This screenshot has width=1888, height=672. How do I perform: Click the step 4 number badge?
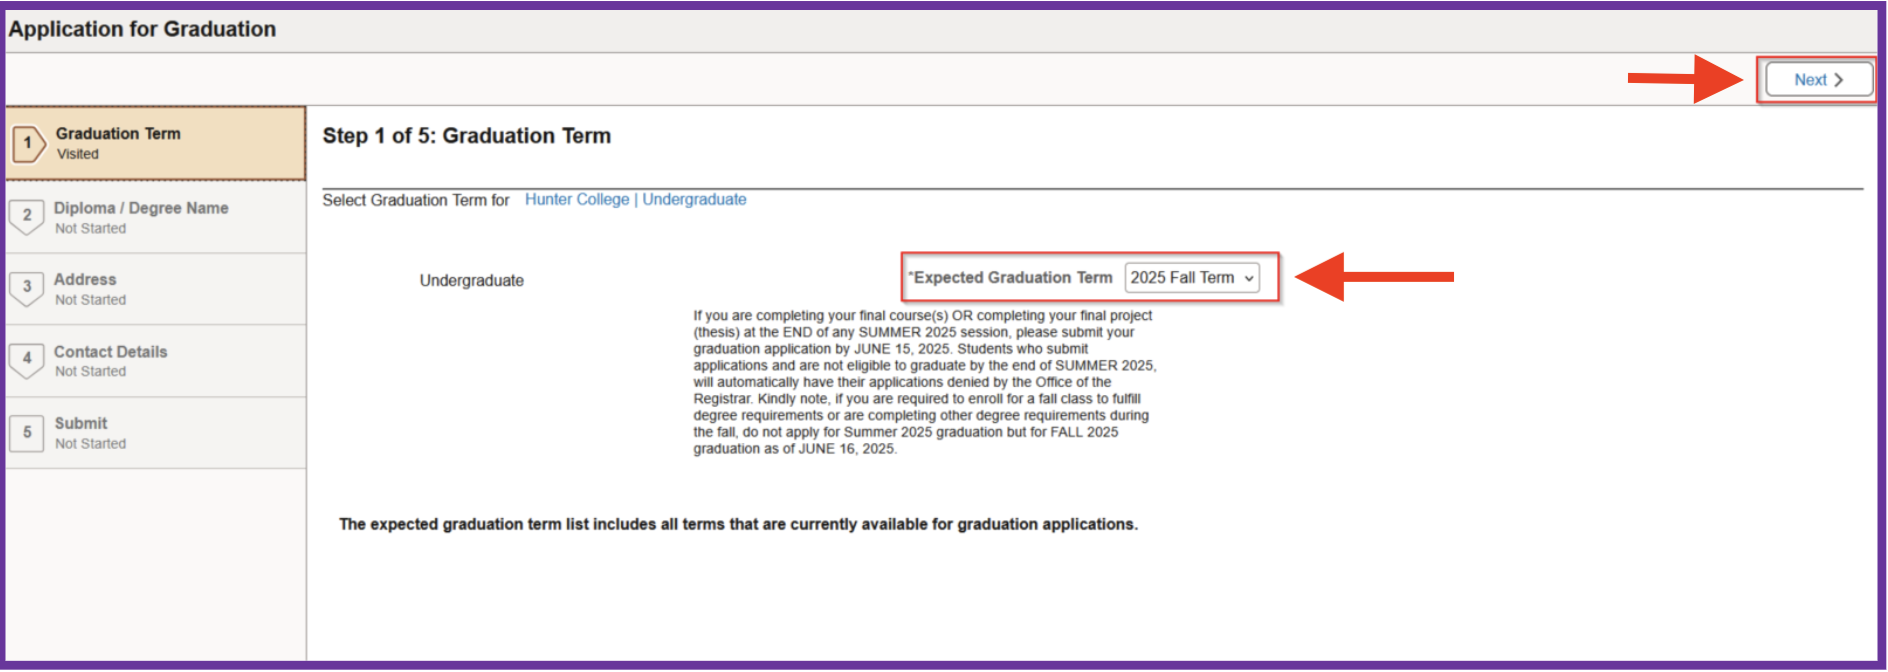(x=27, y=359)
